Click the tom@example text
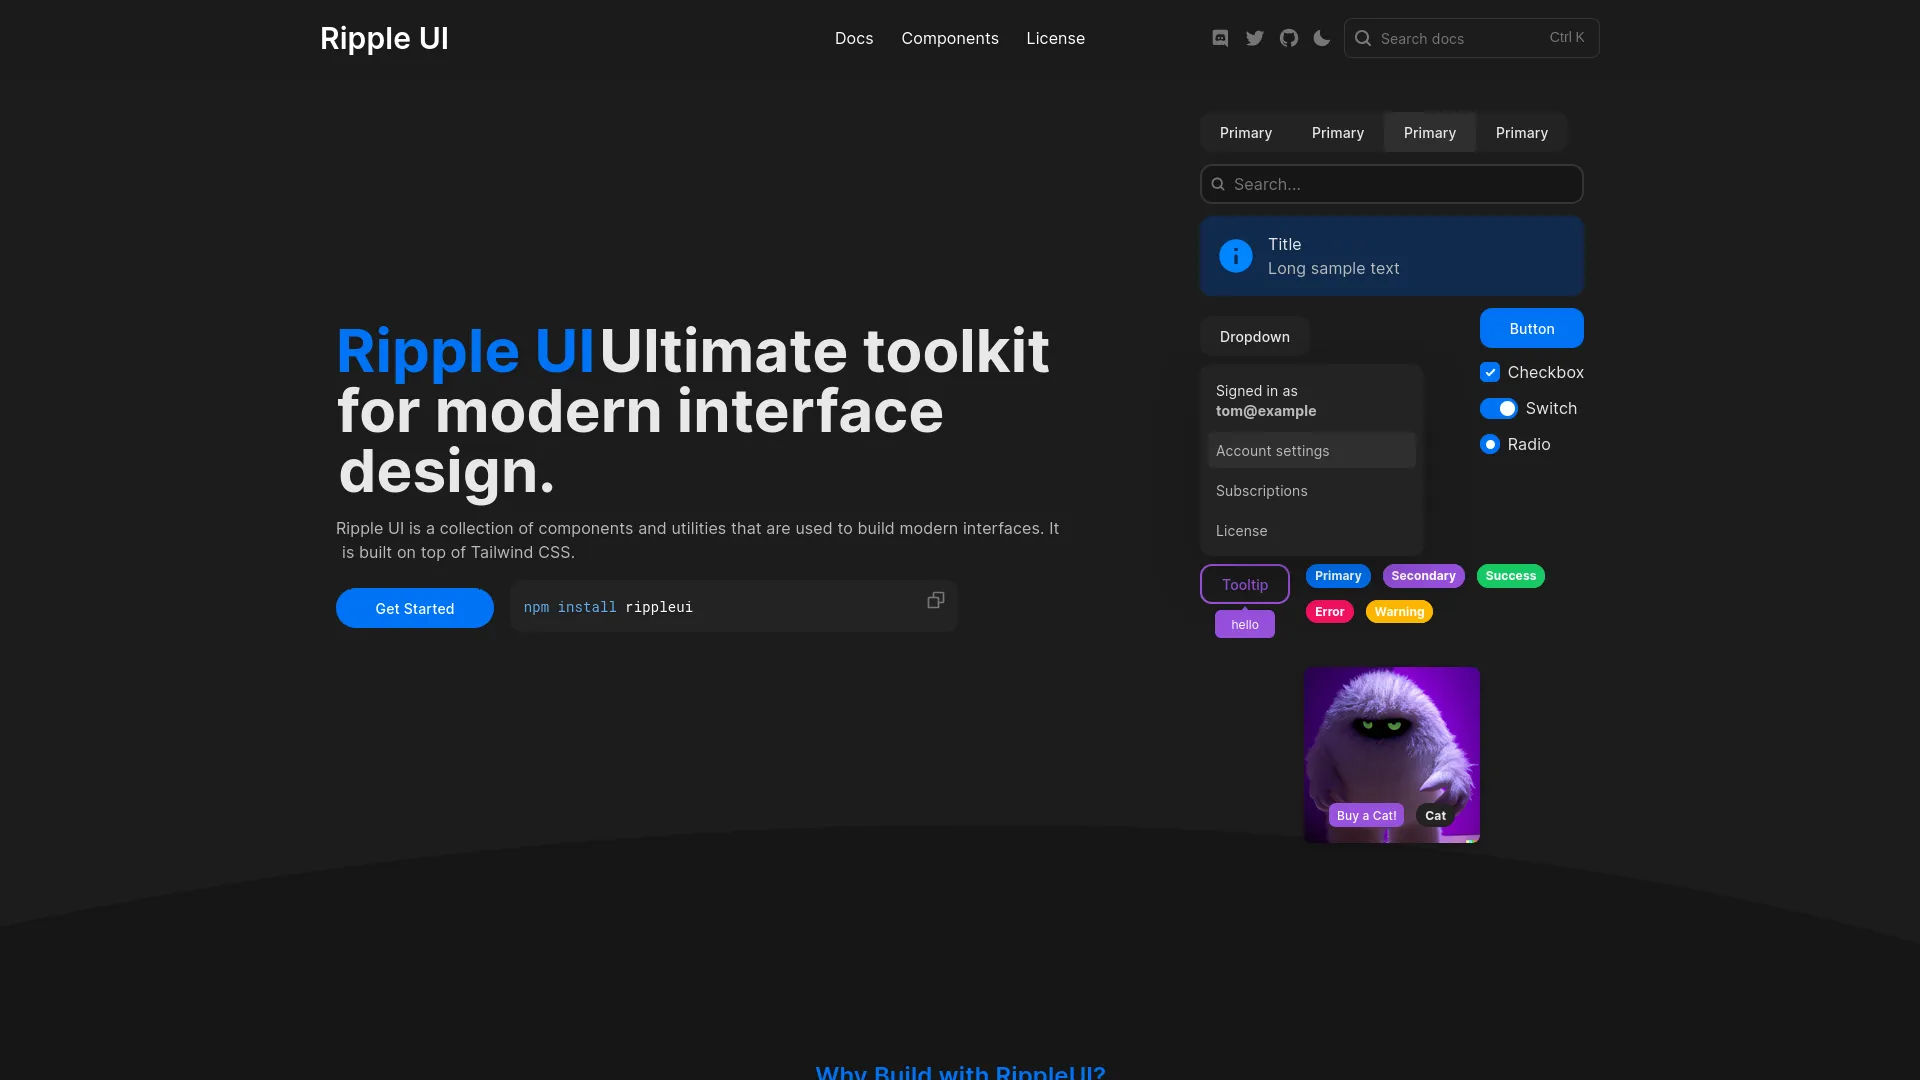The image size is (1920, 1080). 1266,411
